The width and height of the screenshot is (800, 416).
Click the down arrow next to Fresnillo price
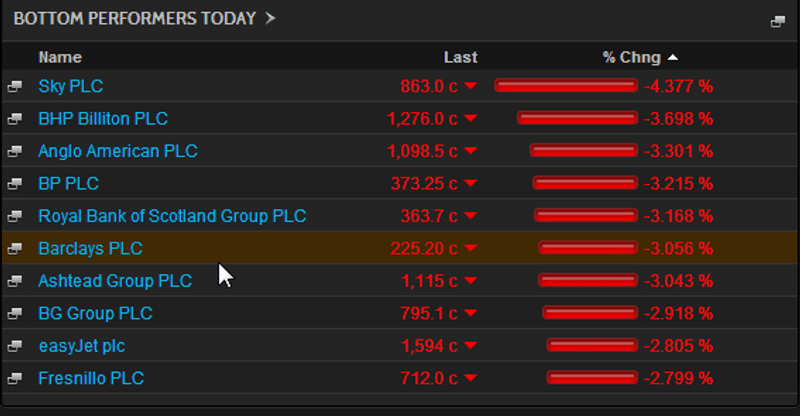pyautogui.click(x=470, y=378)
